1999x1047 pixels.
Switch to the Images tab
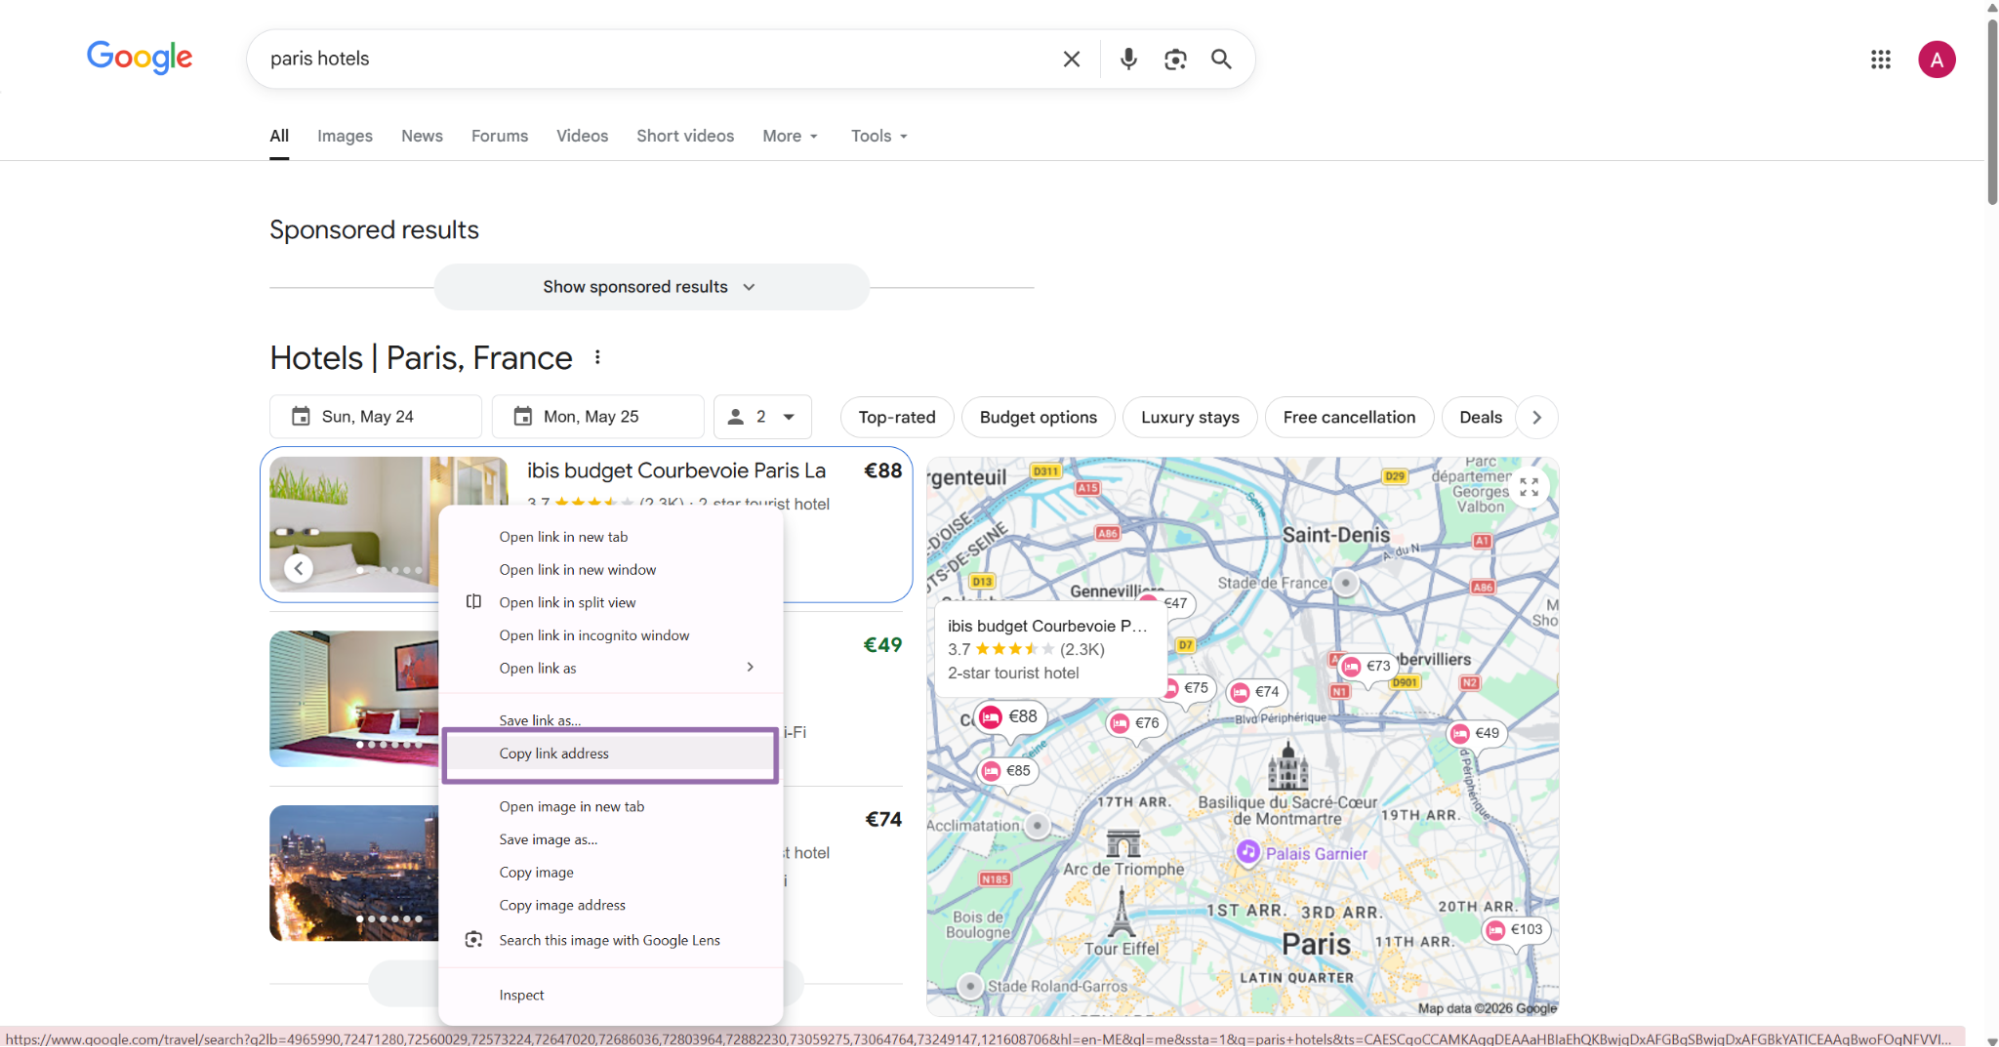(x=345, y=136)
